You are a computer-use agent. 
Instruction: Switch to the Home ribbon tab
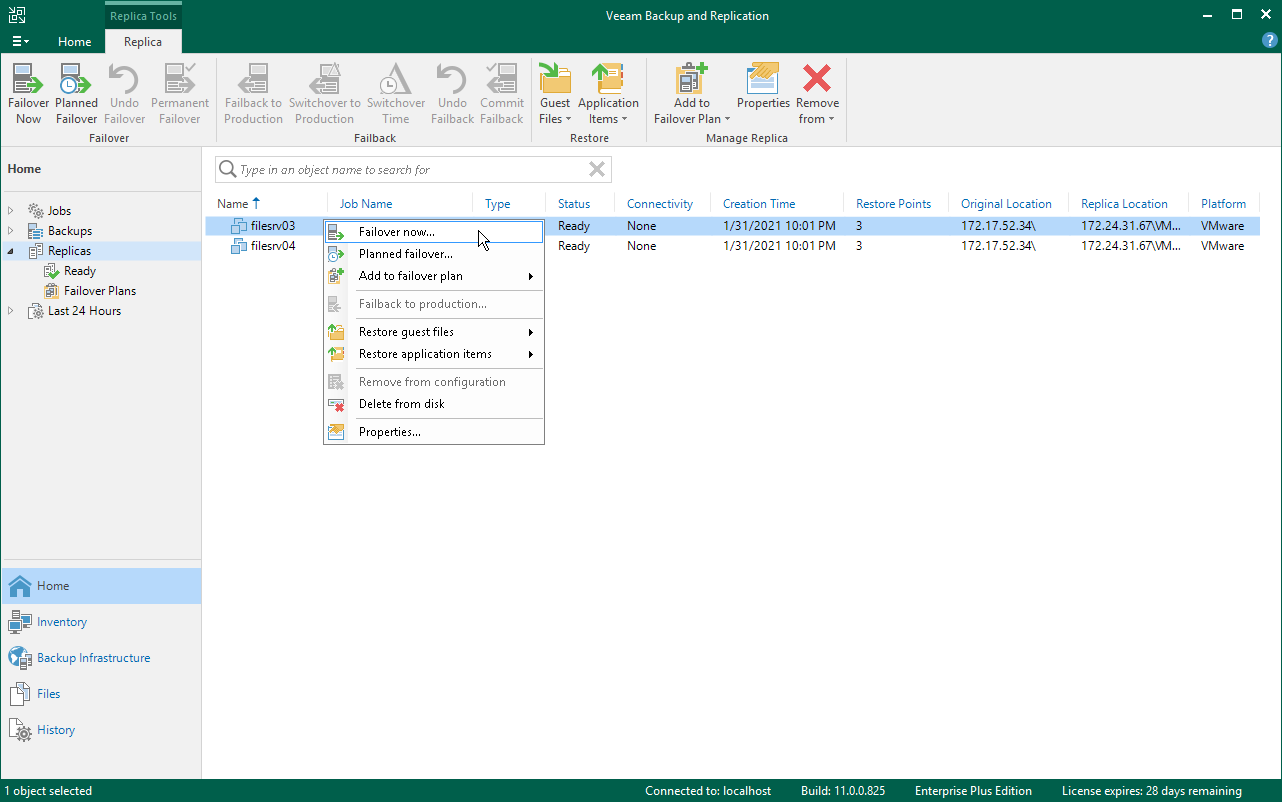click(74, 42)
